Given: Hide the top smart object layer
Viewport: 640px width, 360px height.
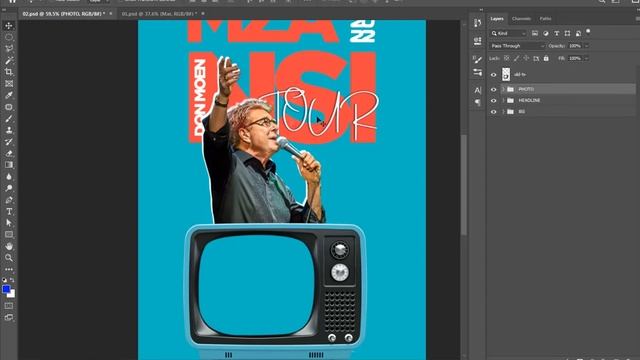Looking at the screenshot, I should tap(493, 75).
